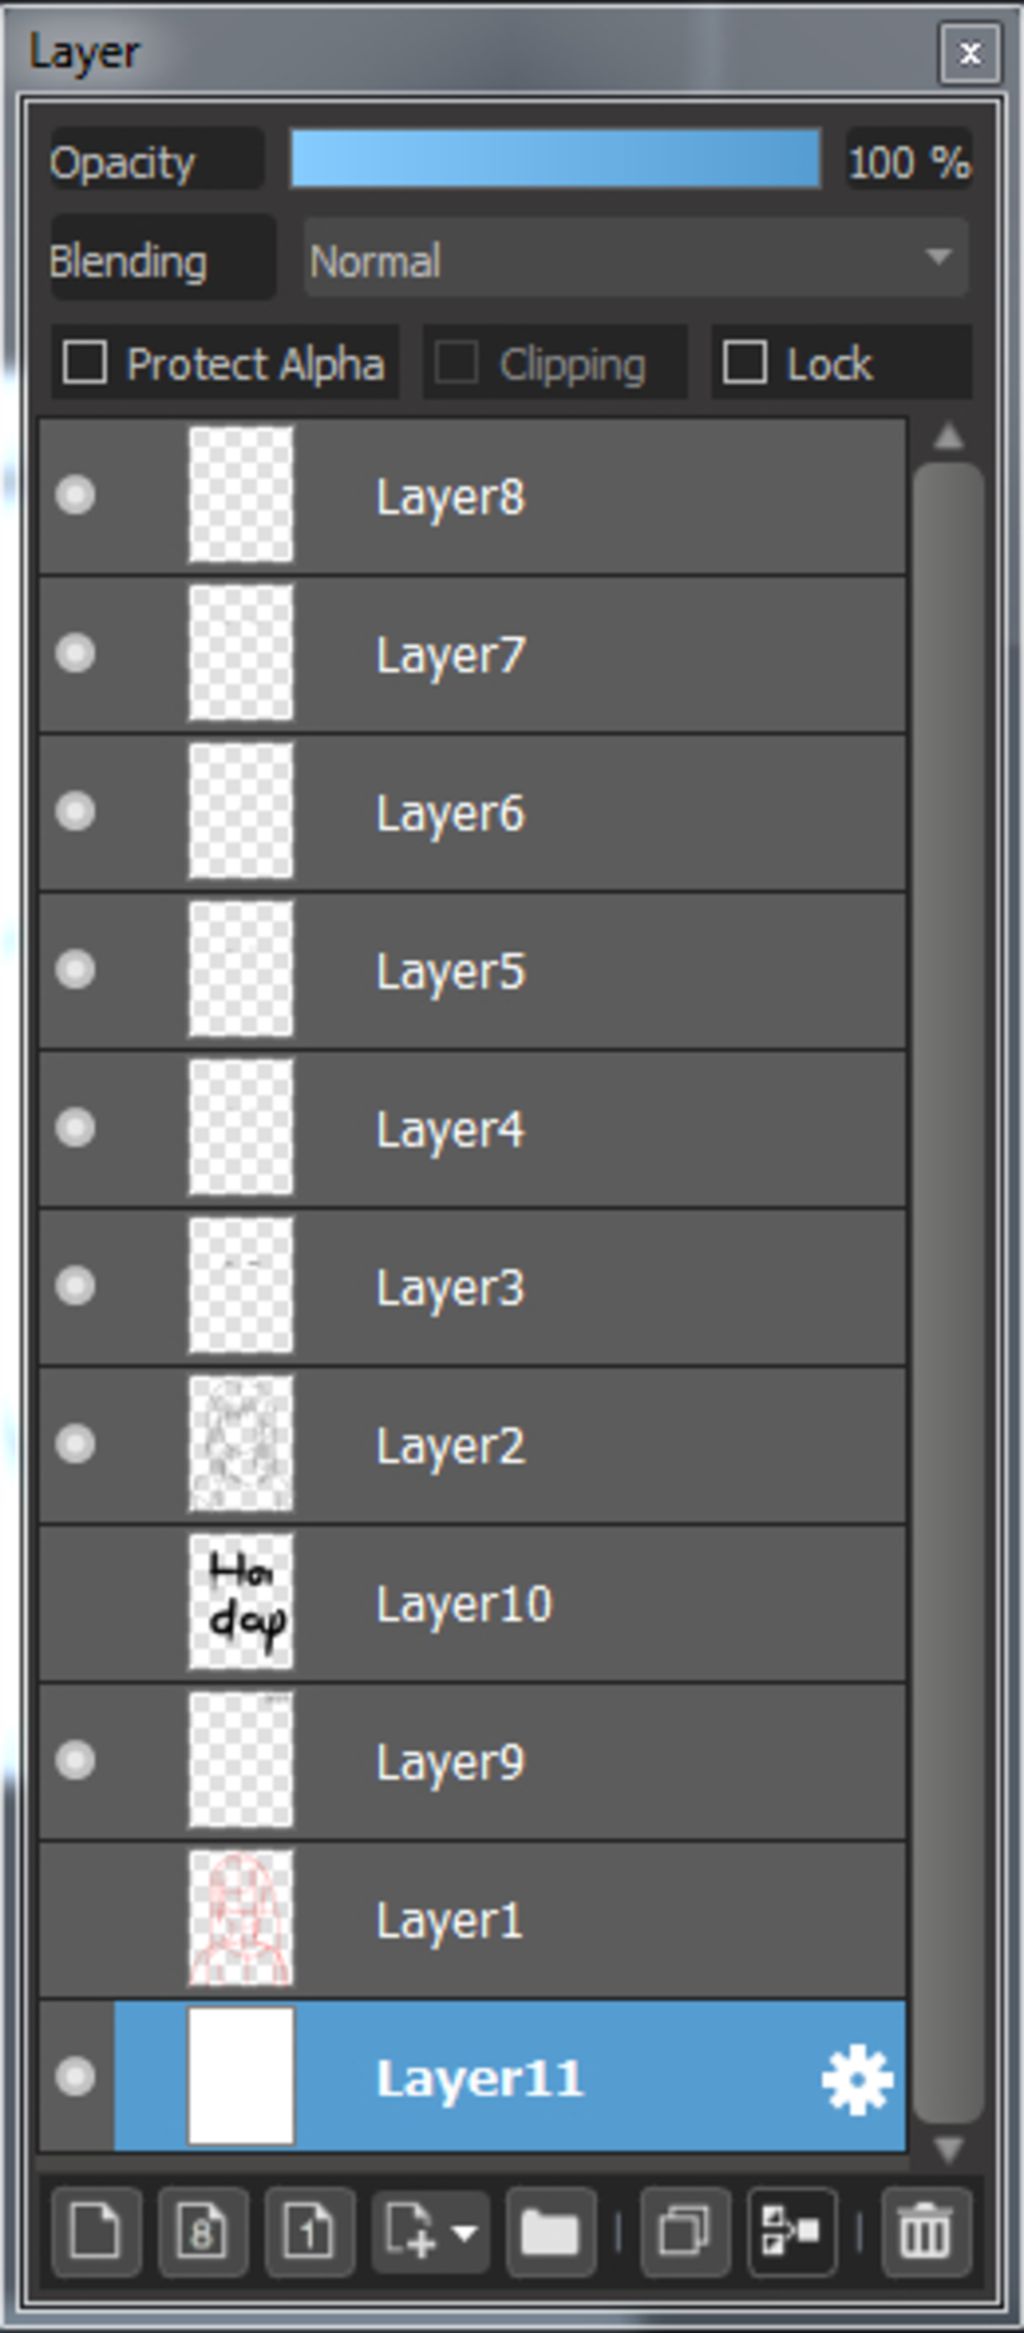The width and height of the screenshot is (1024, 2333).
Task: Select Layer2 in the layer list
Action: point(600,1445)
